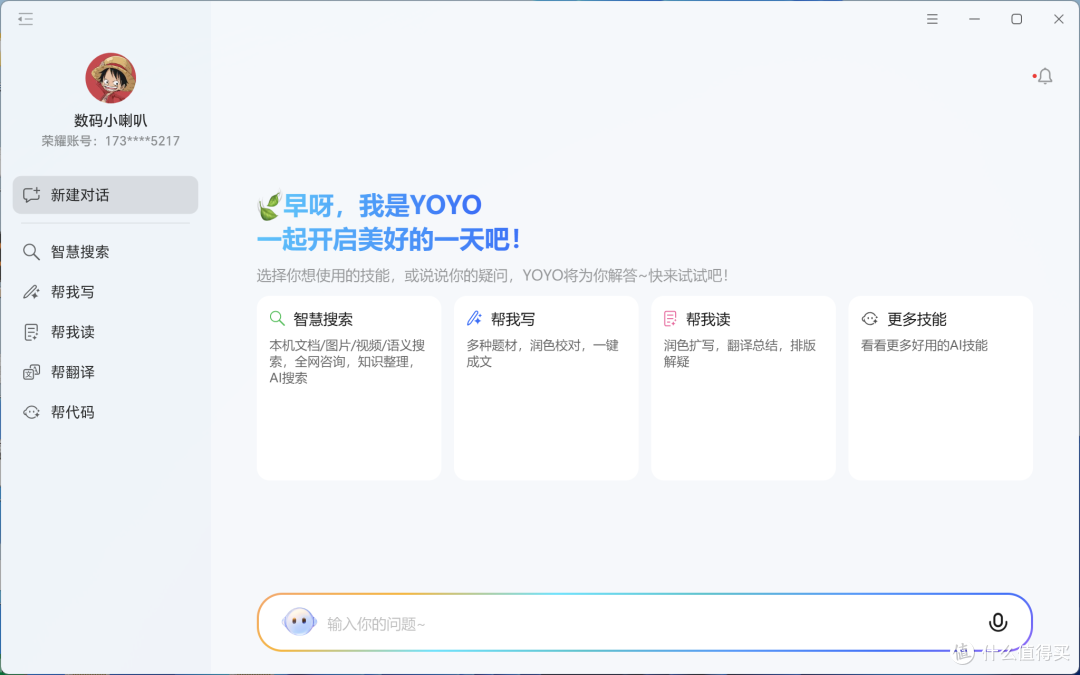
Task: Click the question input field 输入你的问题~
Action: point(645,623)
